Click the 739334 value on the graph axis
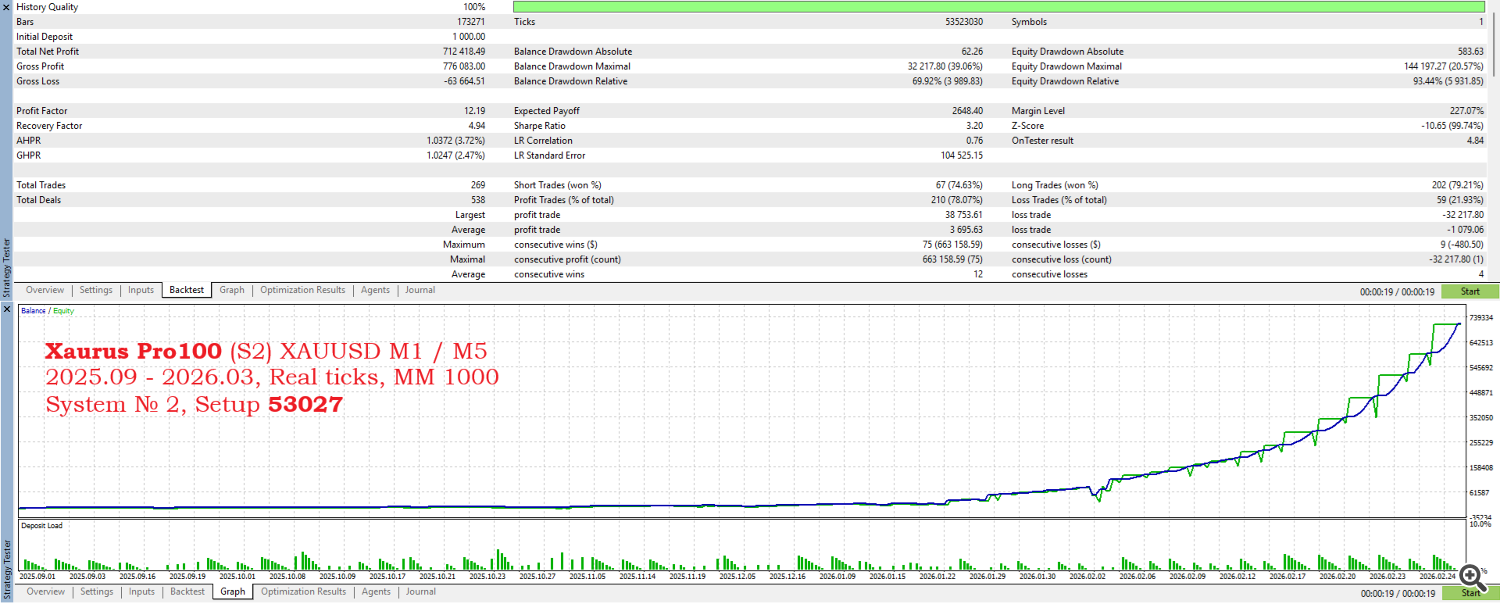 click(1480, 318)
